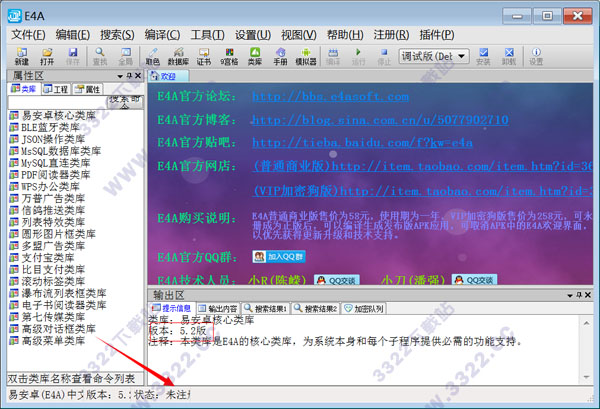Open the 编辑(E) menu

(73, 35)
